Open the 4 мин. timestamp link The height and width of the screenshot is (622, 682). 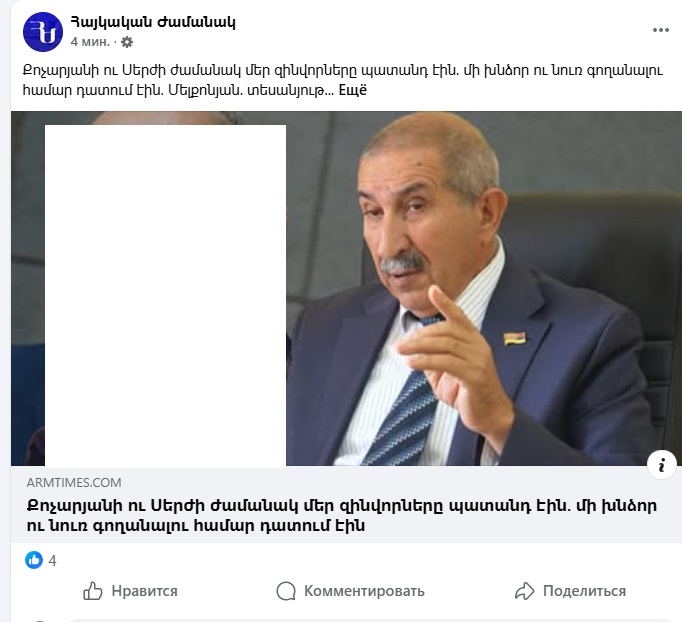[x=90, y=42]
